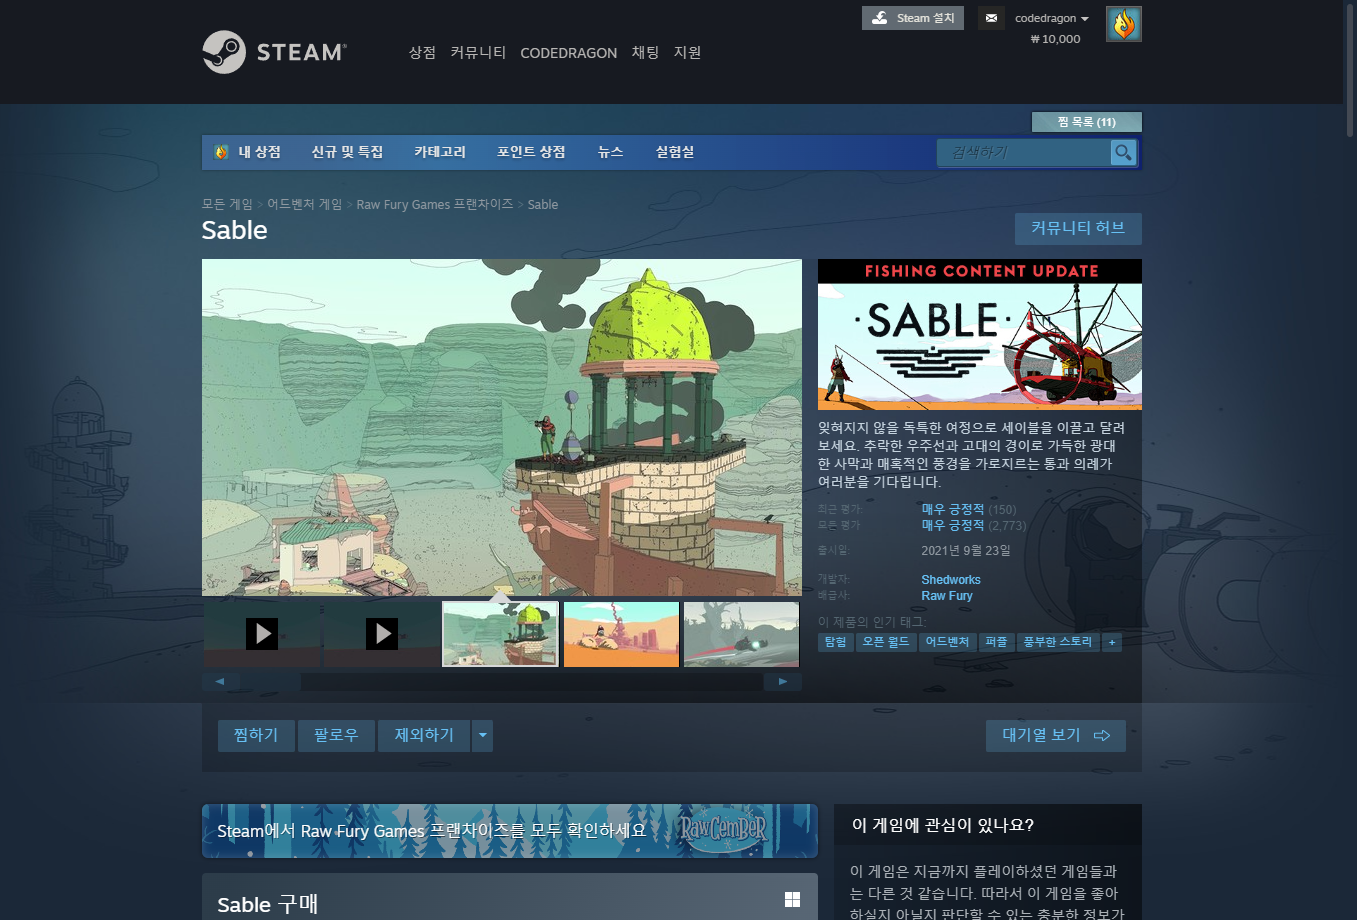The width and height of the screenshot is (1357, 920).
Task: Open the 뉴스 tab
Action: pos(610,152)
